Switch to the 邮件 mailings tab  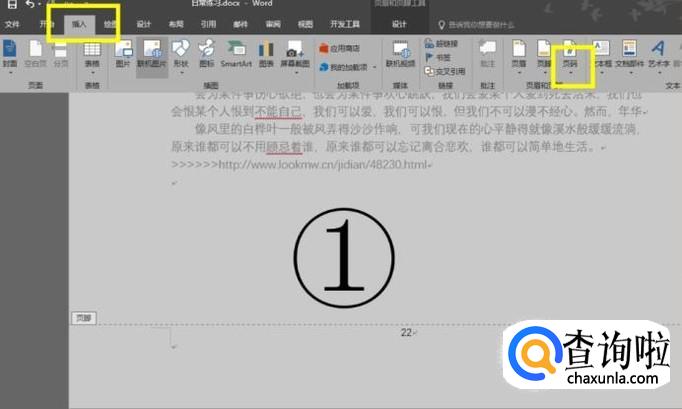(x=241, y=24)
